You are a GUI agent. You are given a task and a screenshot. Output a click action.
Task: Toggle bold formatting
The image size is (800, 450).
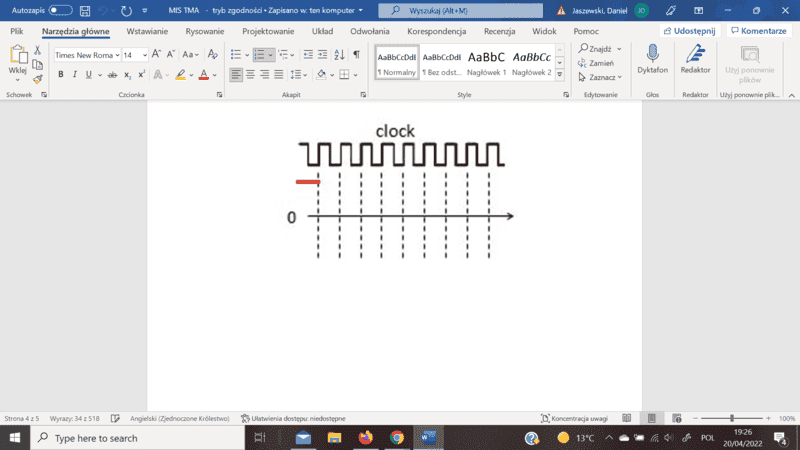[x=61, y=75]
